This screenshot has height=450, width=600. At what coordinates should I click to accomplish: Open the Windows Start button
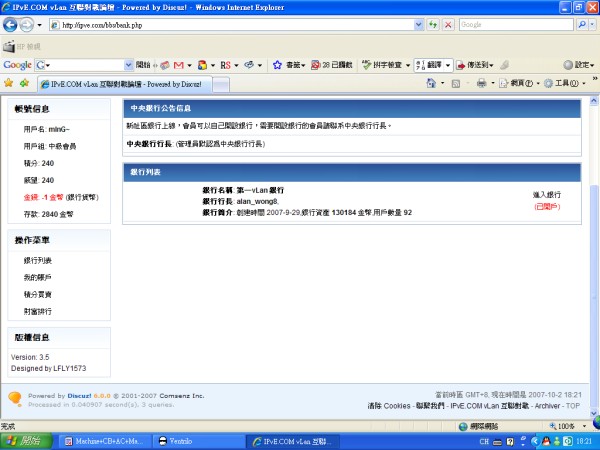pos(26,441)
